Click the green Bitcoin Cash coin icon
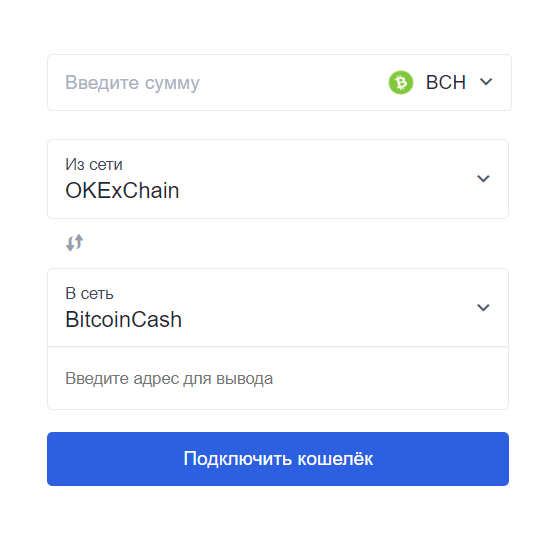 pos(401,82)
